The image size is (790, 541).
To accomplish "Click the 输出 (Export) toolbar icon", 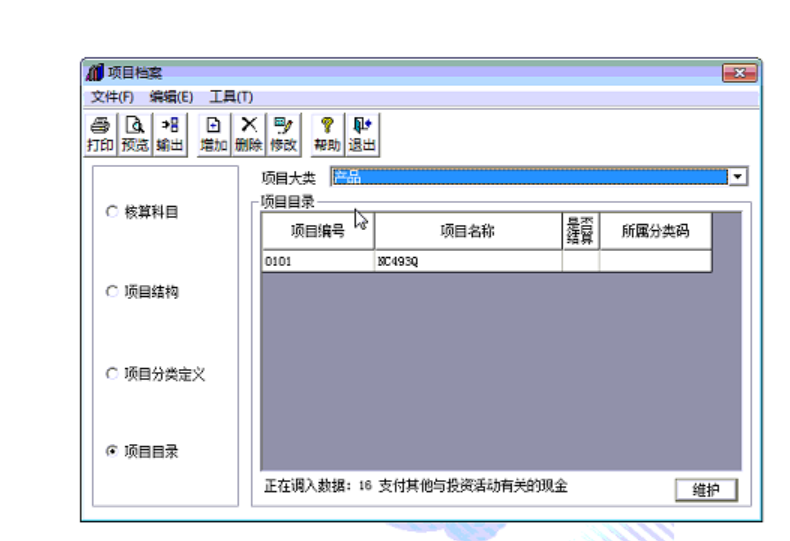I will tap(170, 134).
